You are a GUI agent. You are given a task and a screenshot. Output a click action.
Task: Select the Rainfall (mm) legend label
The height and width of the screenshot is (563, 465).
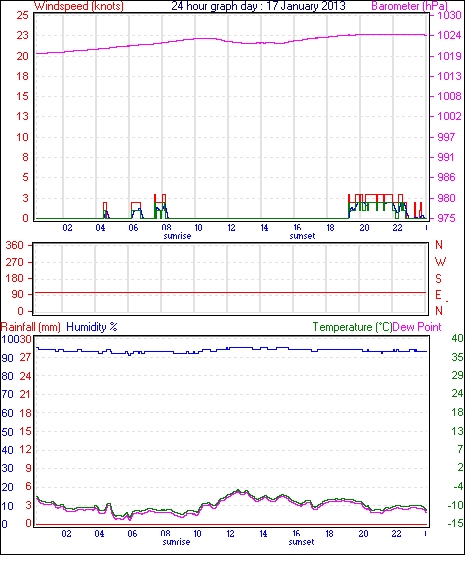tap(31, 327)
